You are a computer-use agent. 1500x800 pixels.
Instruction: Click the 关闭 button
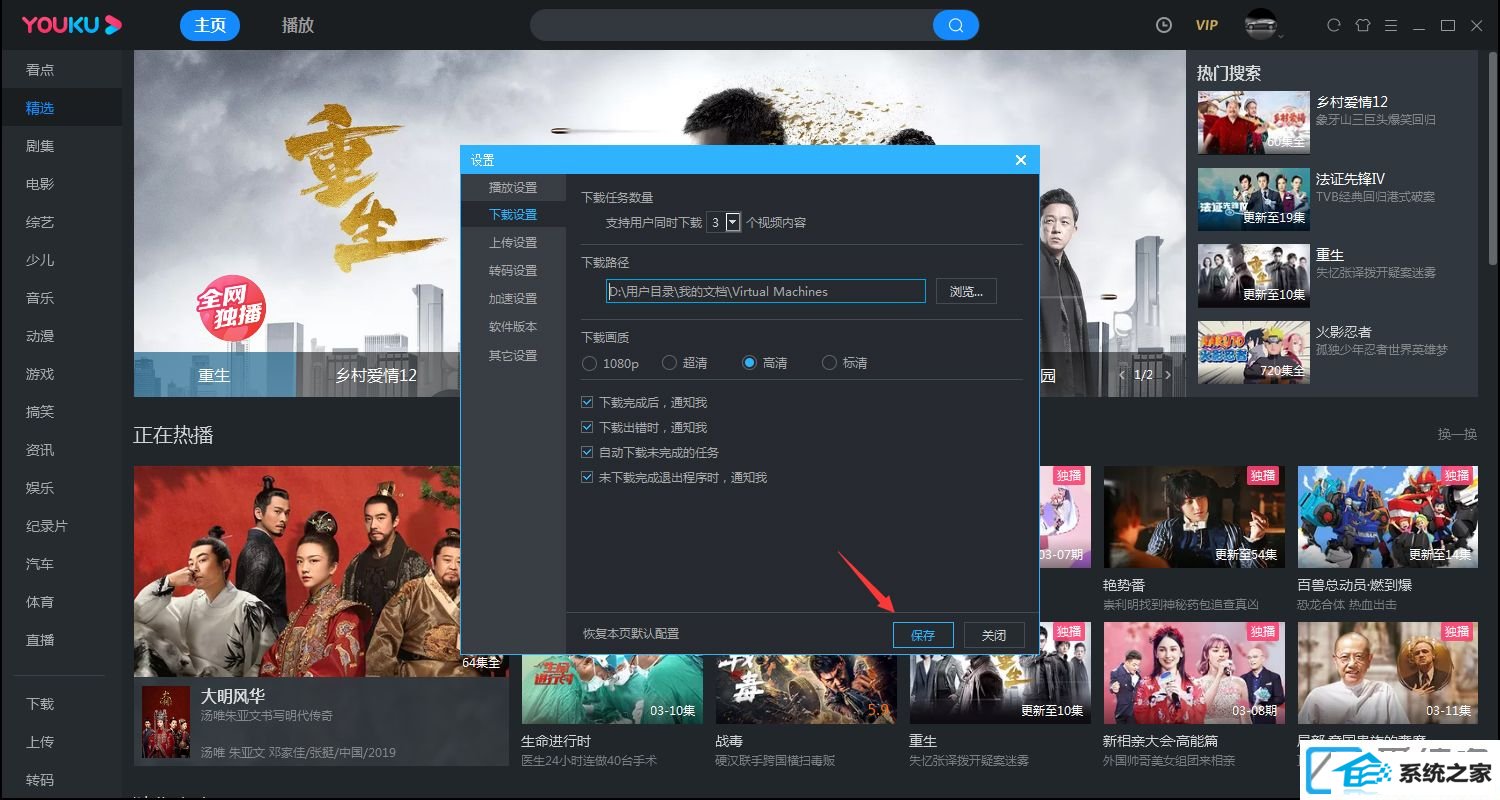click(x=994, y=635)
